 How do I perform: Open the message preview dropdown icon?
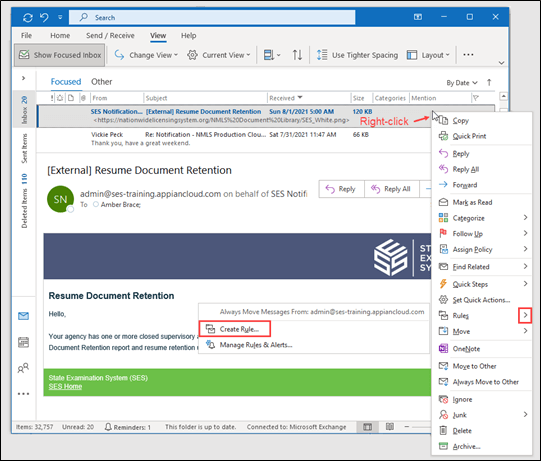click(272, 55)
